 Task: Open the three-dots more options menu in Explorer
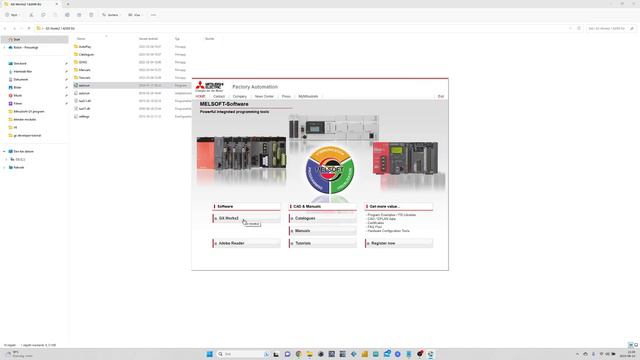[x=153, y=15]
